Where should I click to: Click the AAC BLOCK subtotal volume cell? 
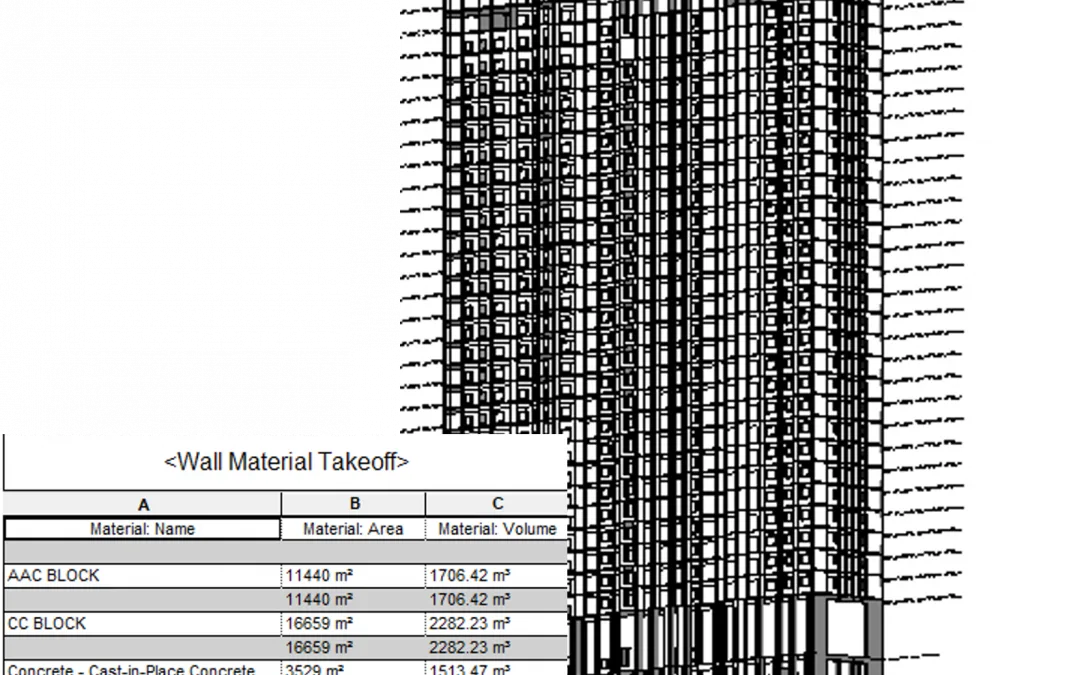pyautogui.click(x=497, y=600)
